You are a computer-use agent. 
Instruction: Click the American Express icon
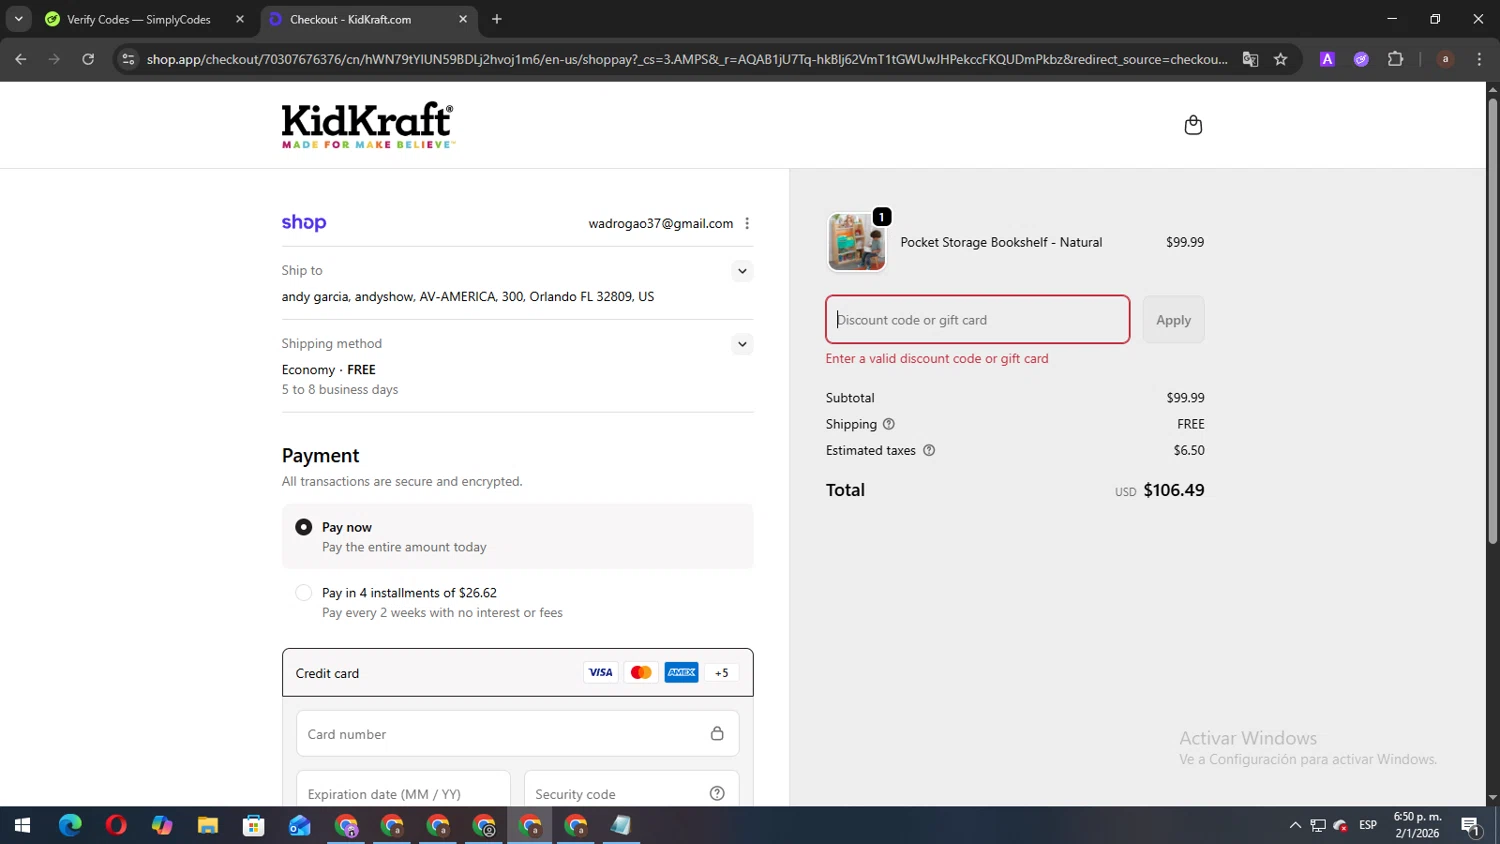pyautogui.click(x=681, y=673)
